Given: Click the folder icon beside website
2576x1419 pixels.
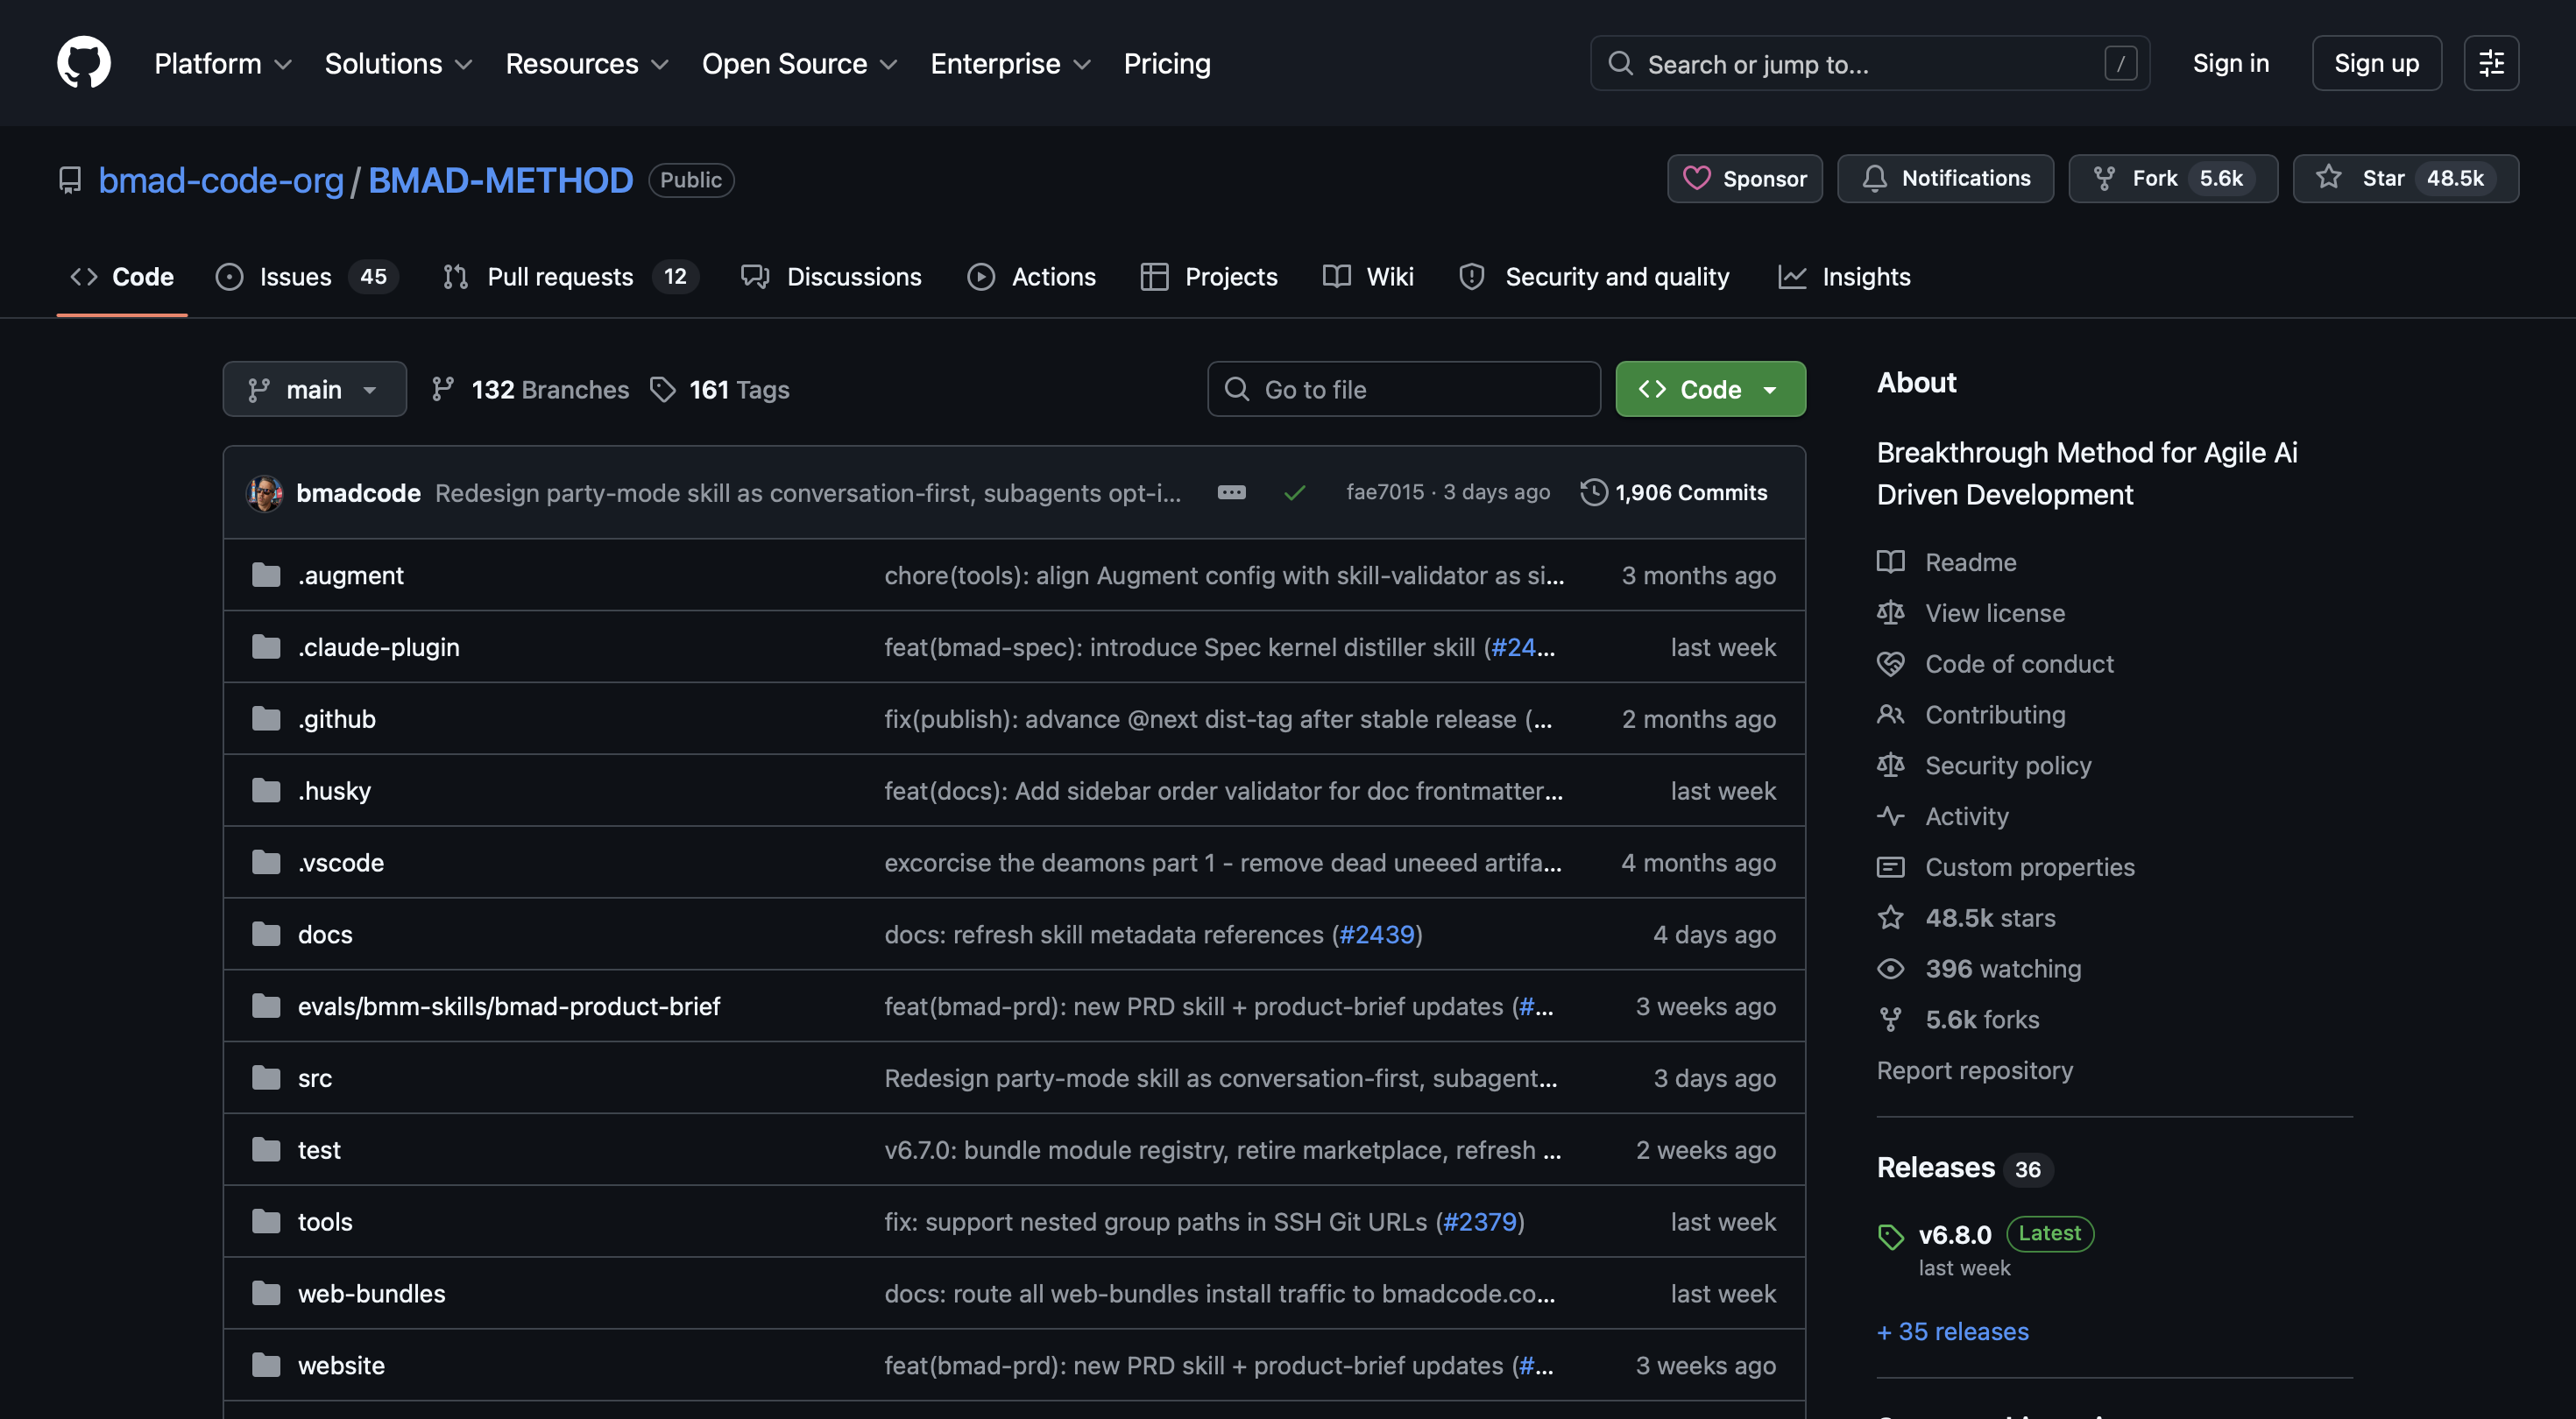Looking at the screenshot, I should (266, 1365).
